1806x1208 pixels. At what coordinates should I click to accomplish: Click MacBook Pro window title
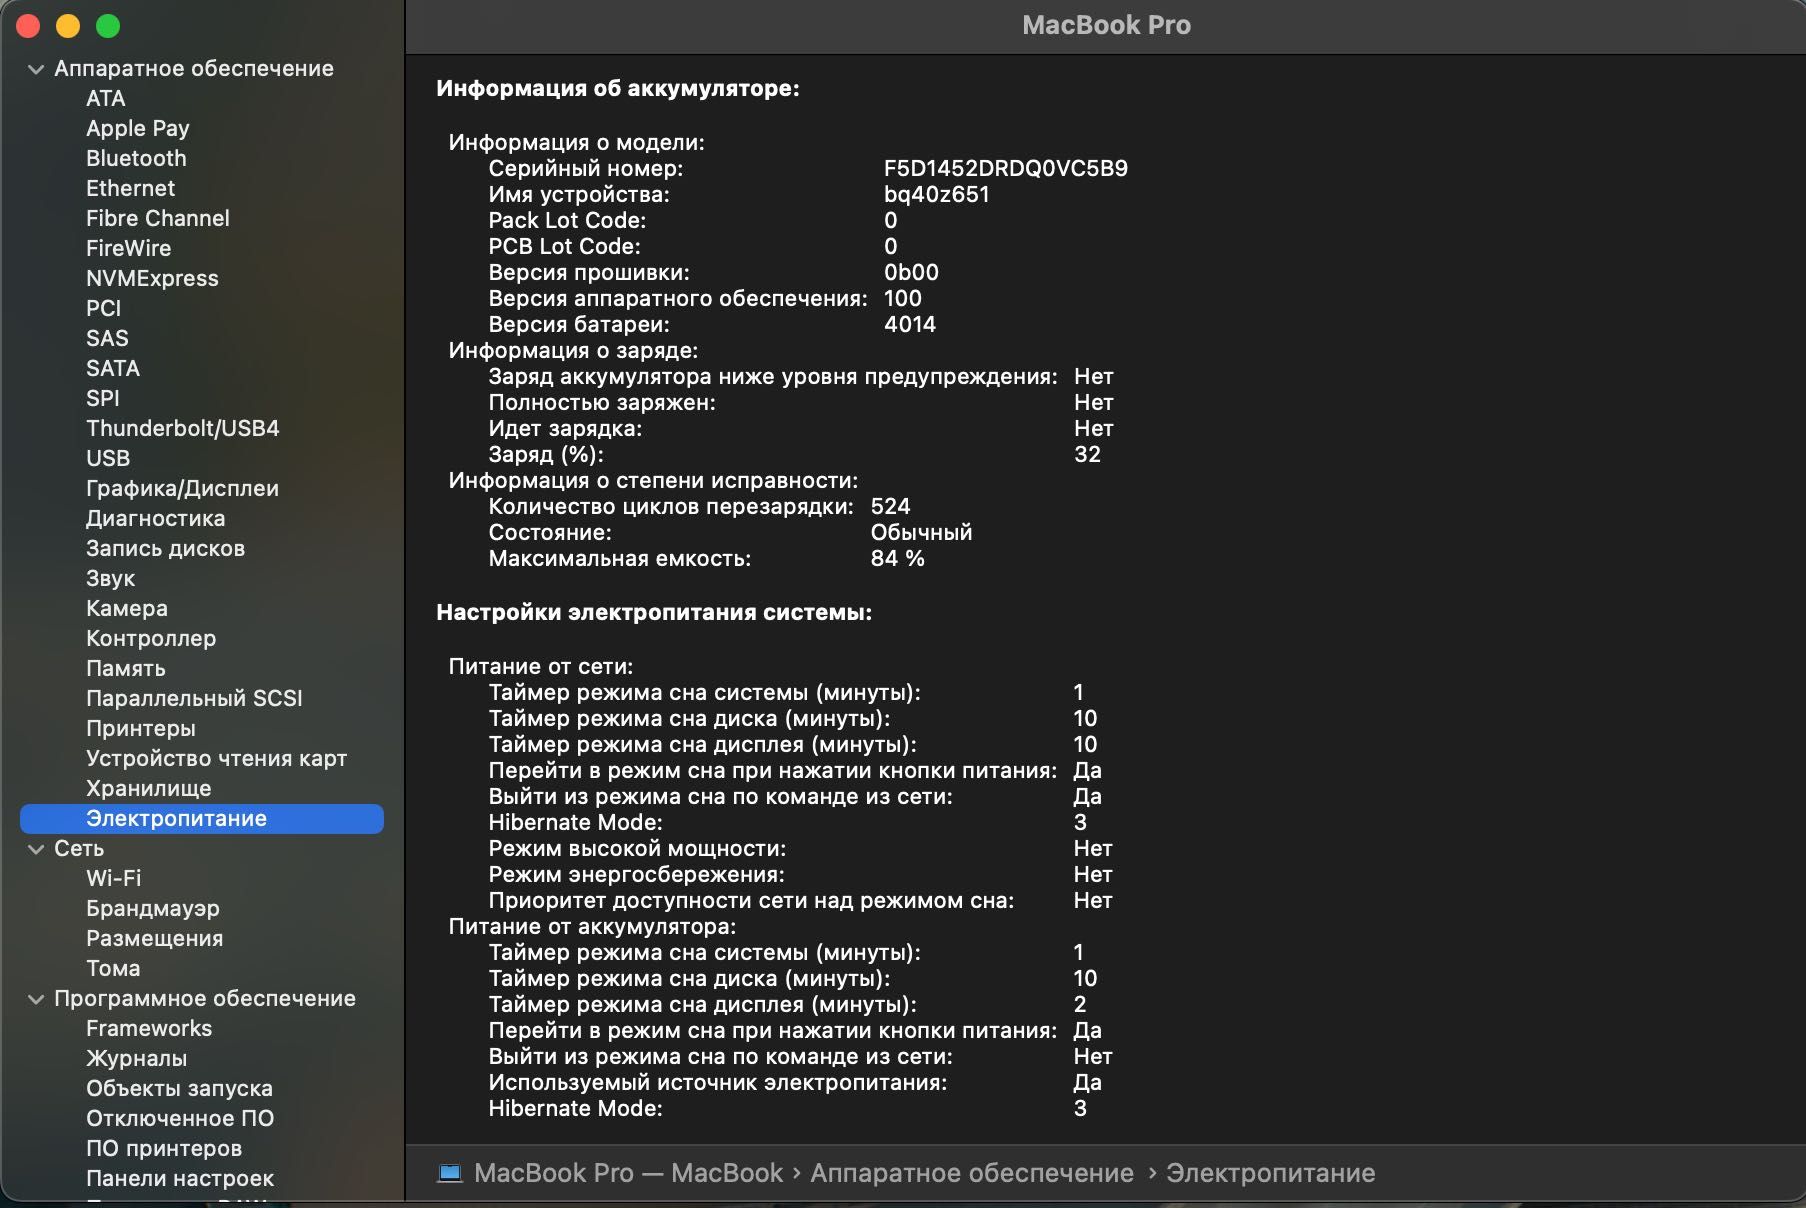(1106, 25)
